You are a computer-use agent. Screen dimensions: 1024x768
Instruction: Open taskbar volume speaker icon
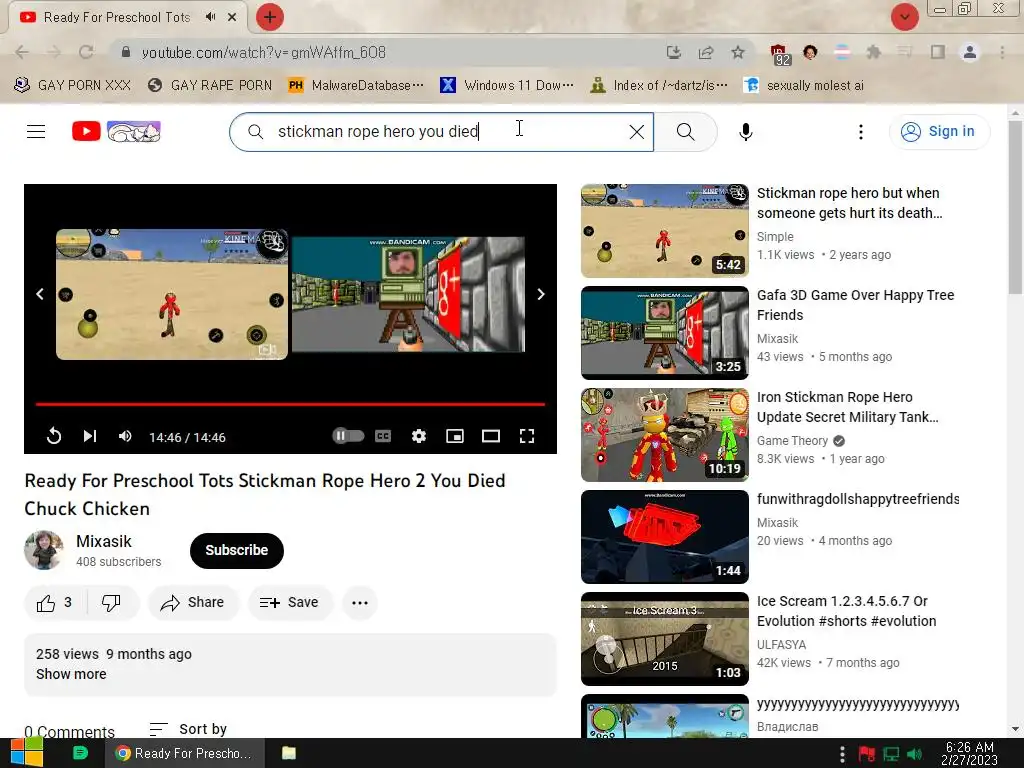(x=915, y=754)
